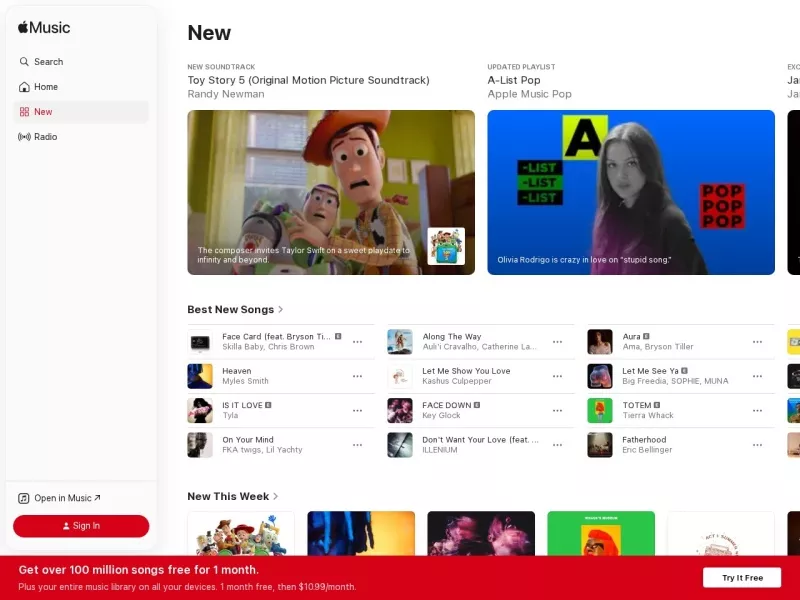Click the Apple Music logo
The width and height of the screenshot is (800, 600).
coord(44,28)
